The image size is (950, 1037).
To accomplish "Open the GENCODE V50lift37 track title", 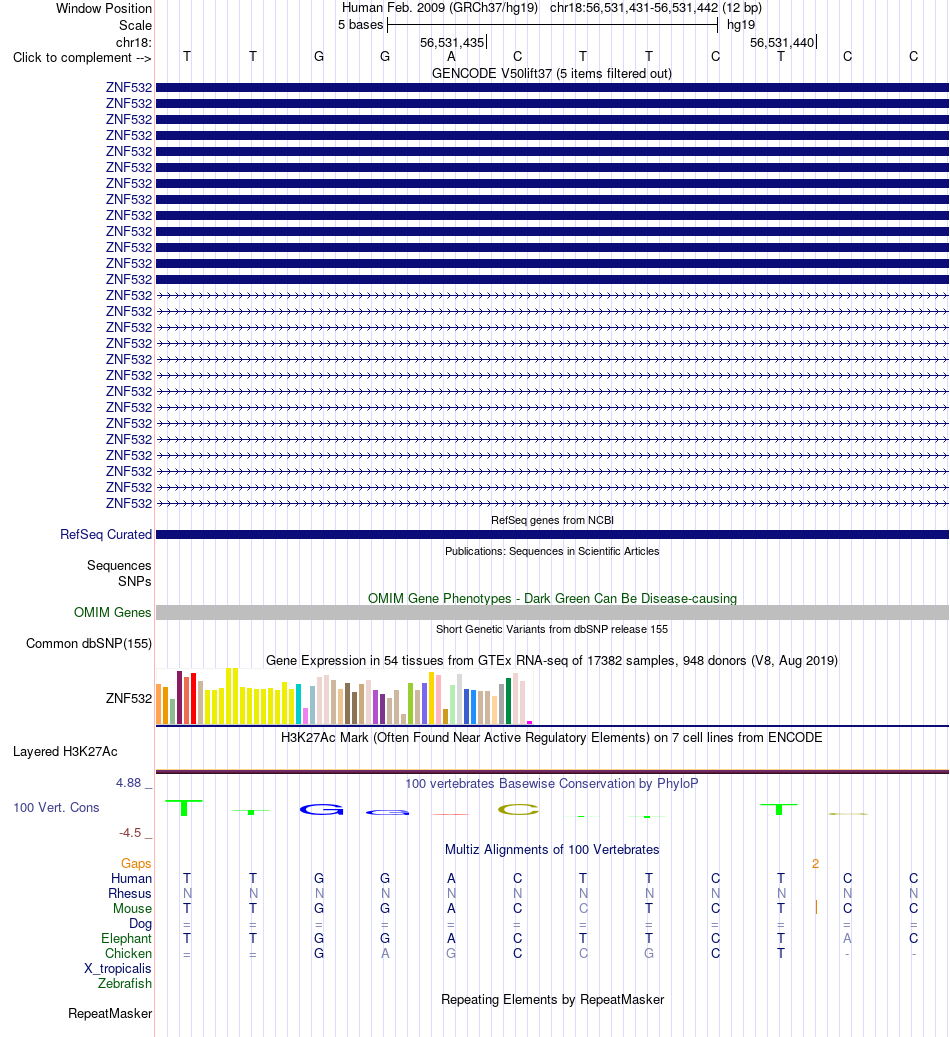I will [552, 73].
